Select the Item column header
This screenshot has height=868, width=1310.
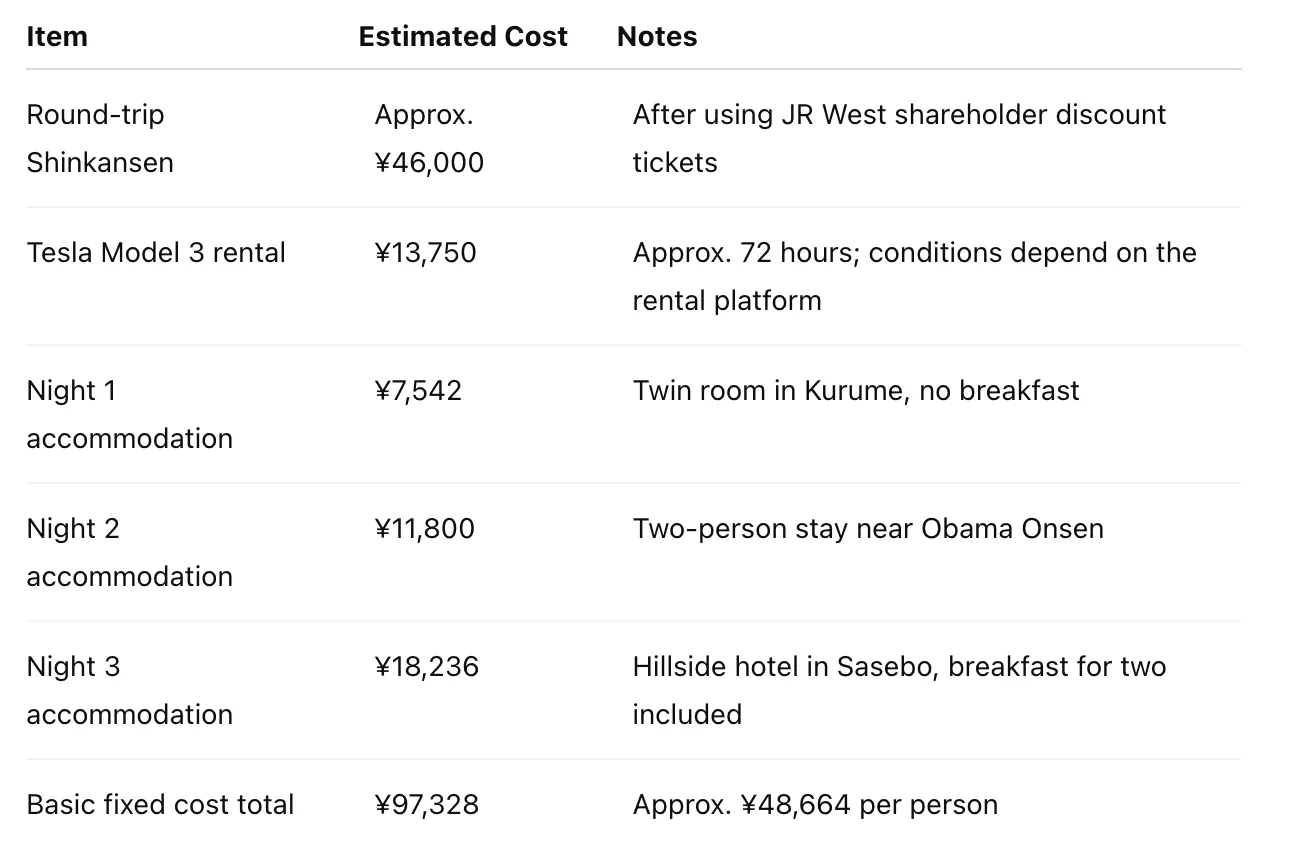click(x=57, y=37)
